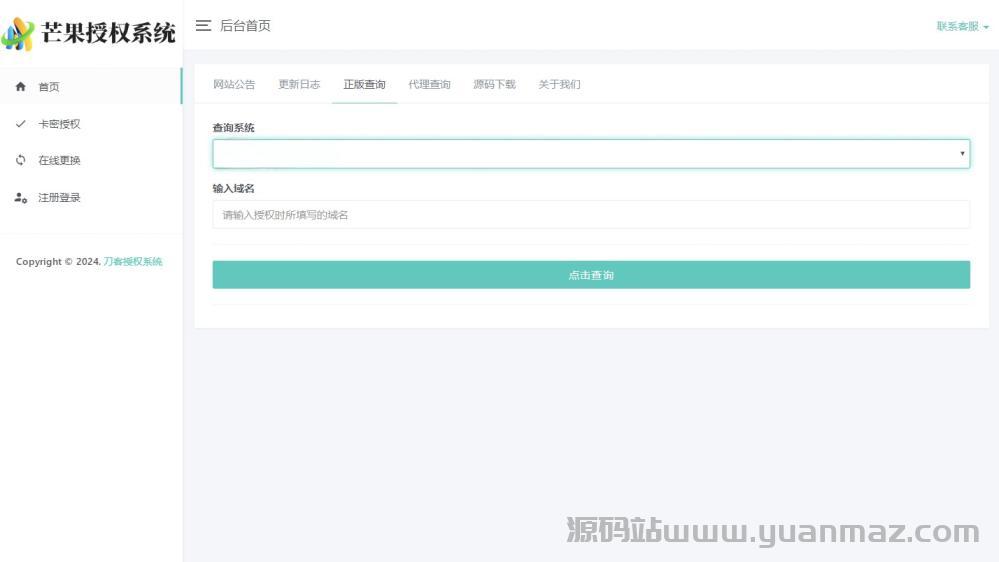Go to the 代理查询 tab
Screen dimensions: 999x562
coord(429,85)
